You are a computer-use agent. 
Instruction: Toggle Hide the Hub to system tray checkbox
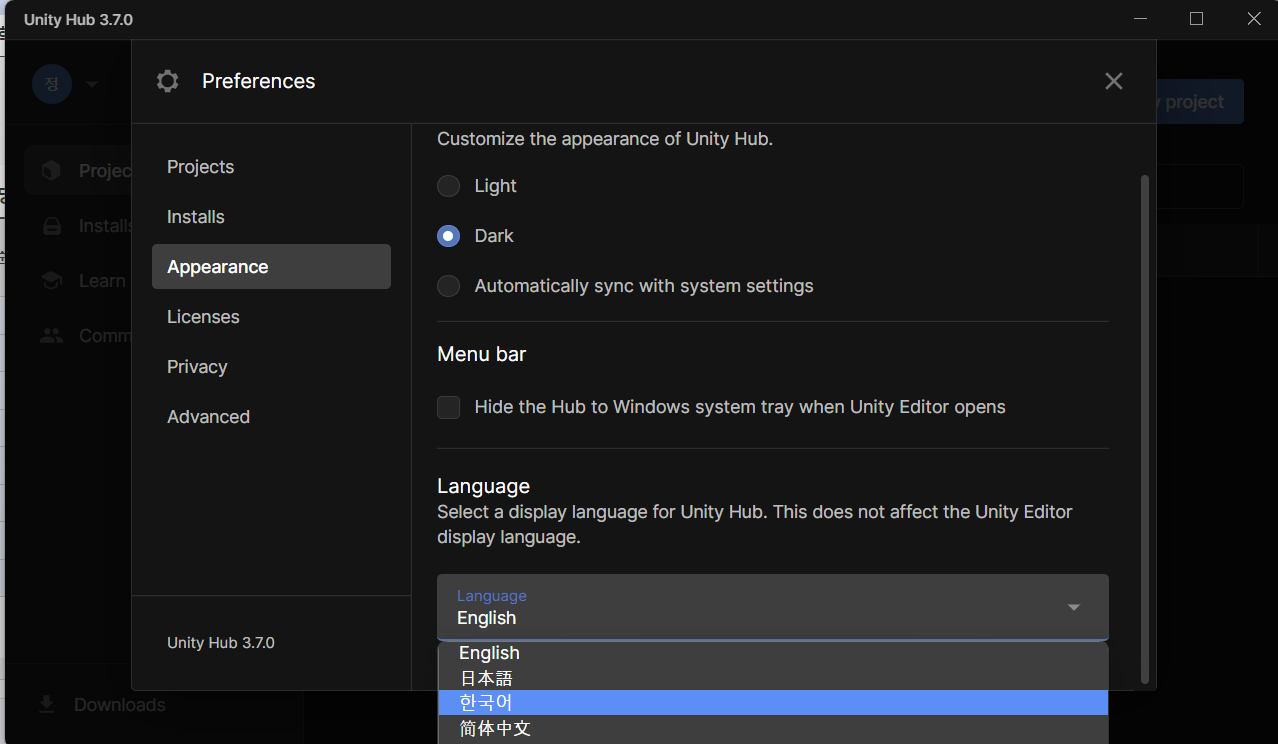(449, 407)
